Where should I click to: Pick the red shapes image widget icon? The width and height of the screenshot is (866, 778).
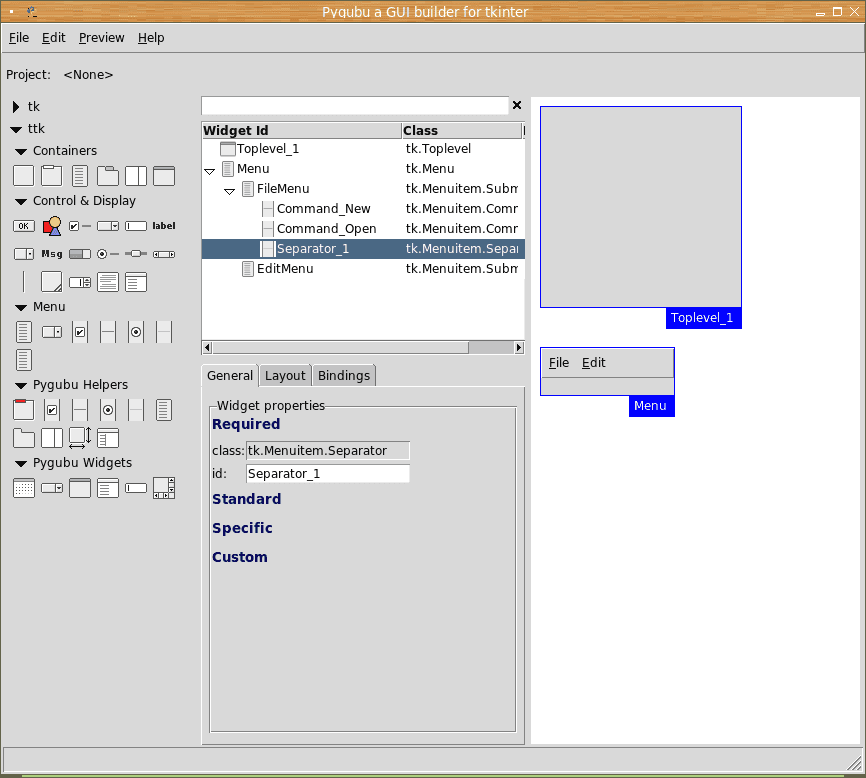click(52, 226)
